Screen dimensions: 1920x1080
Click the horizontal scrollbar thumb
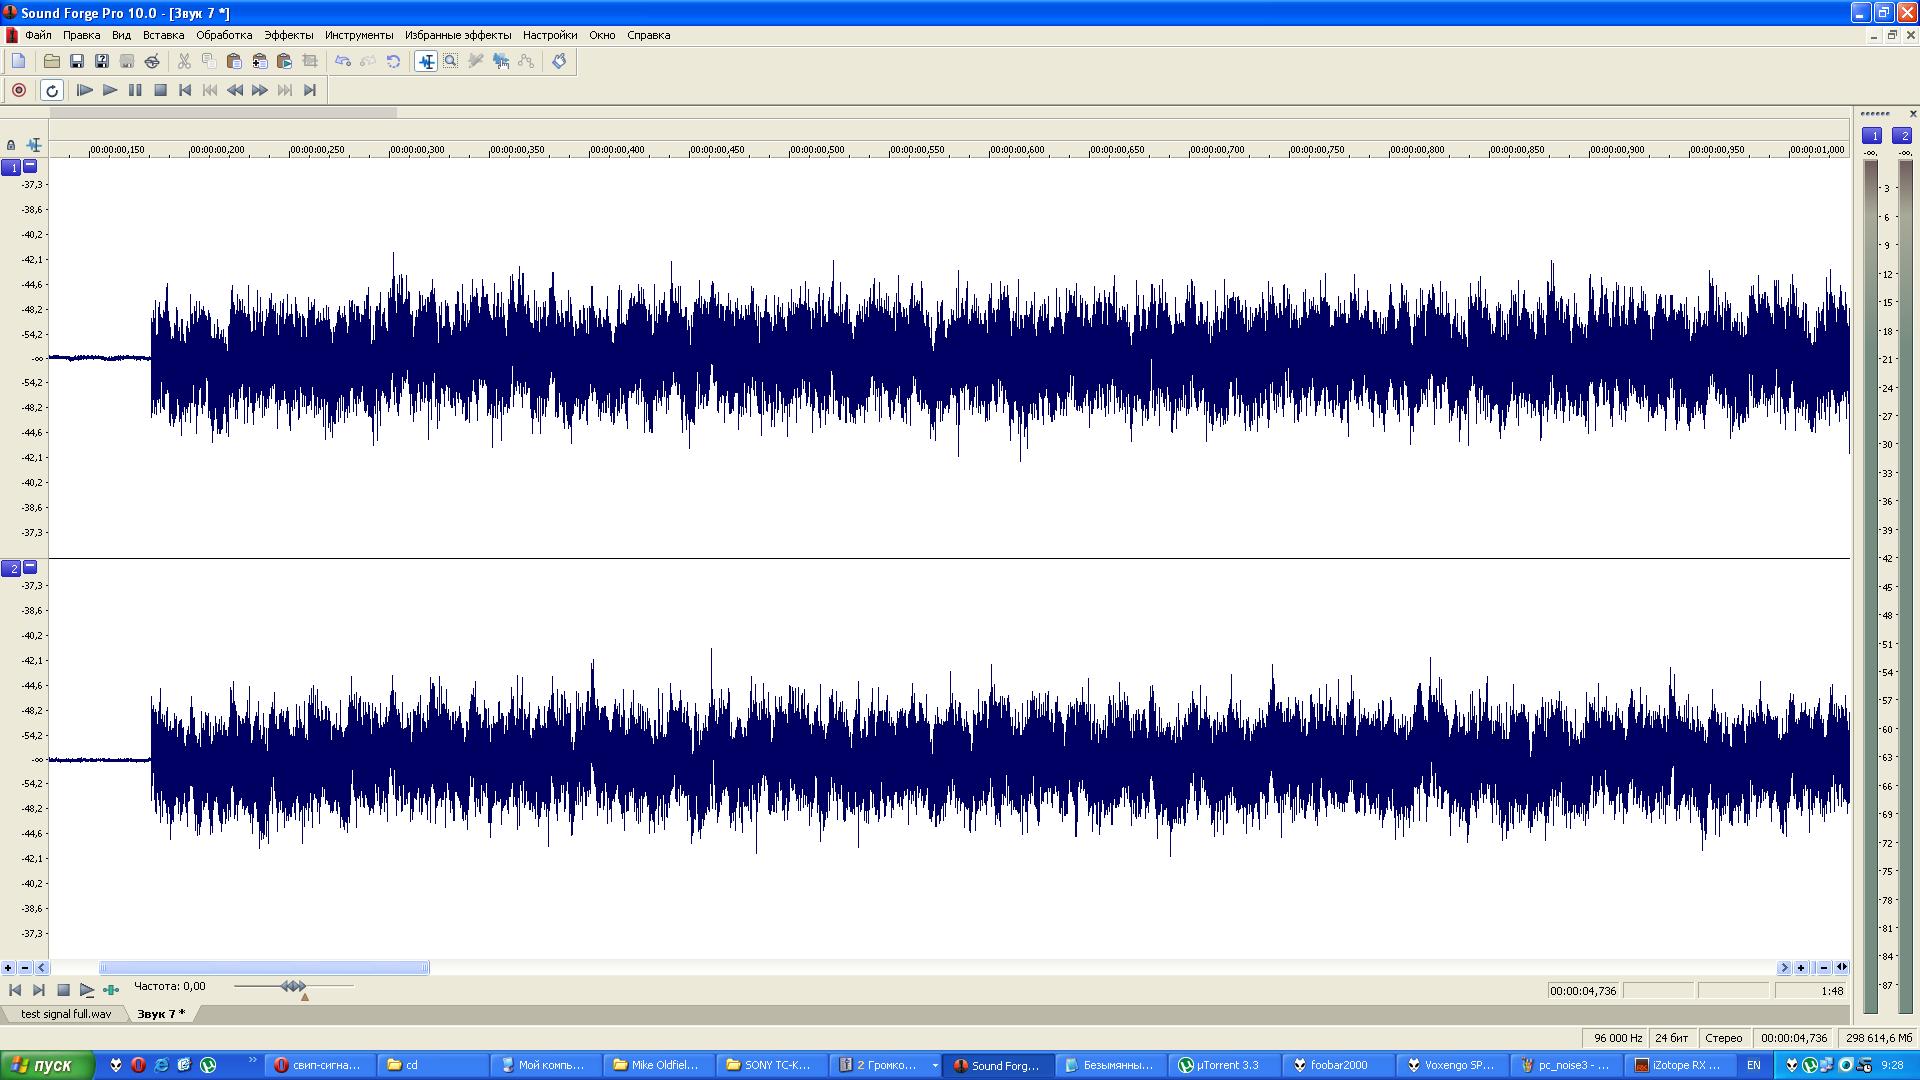[264, 968]
